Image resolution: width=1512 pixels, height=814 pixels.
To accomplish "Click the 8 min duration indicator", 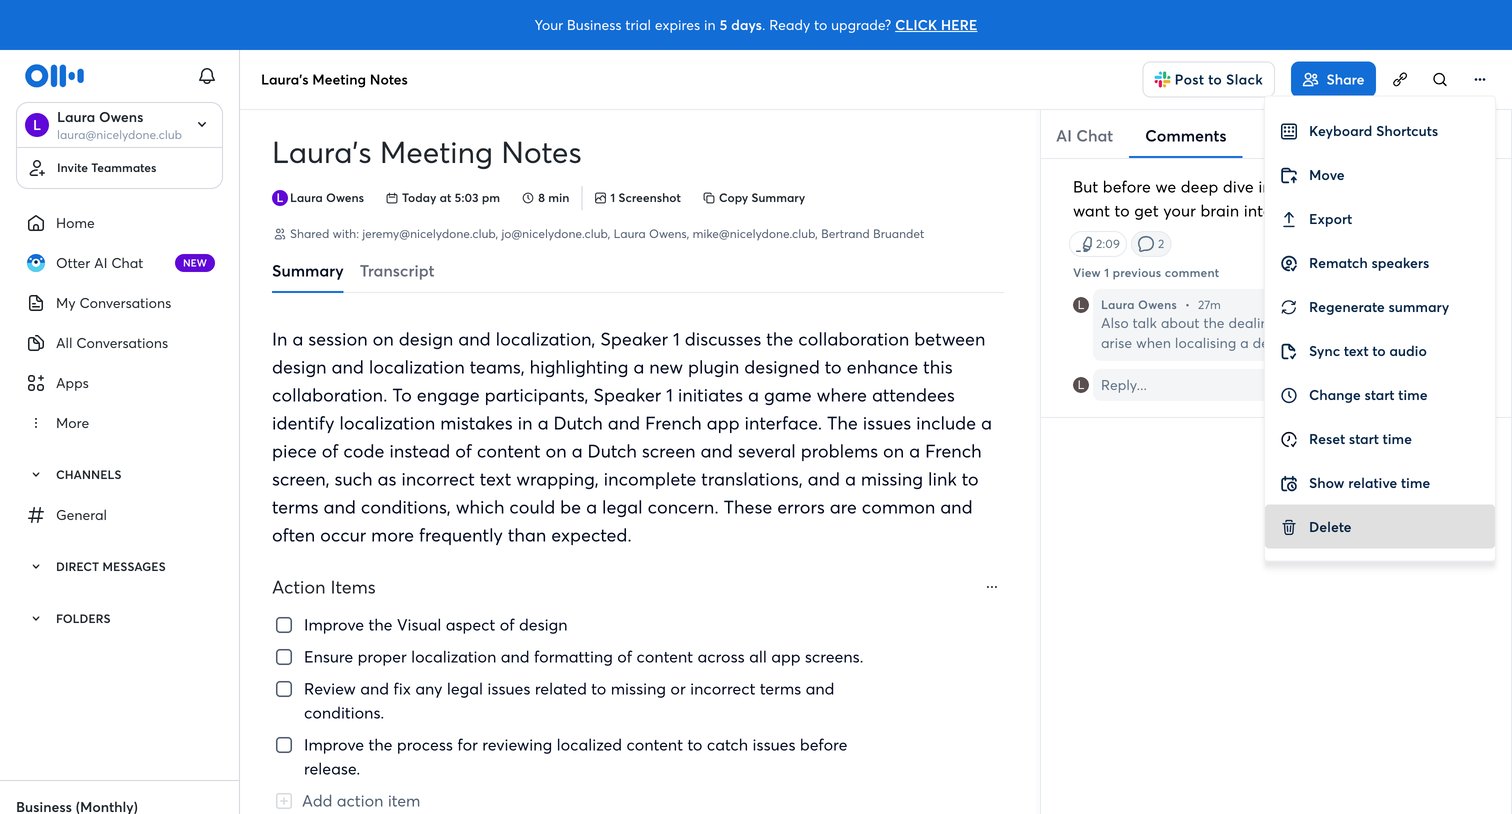I will (545, 198).
